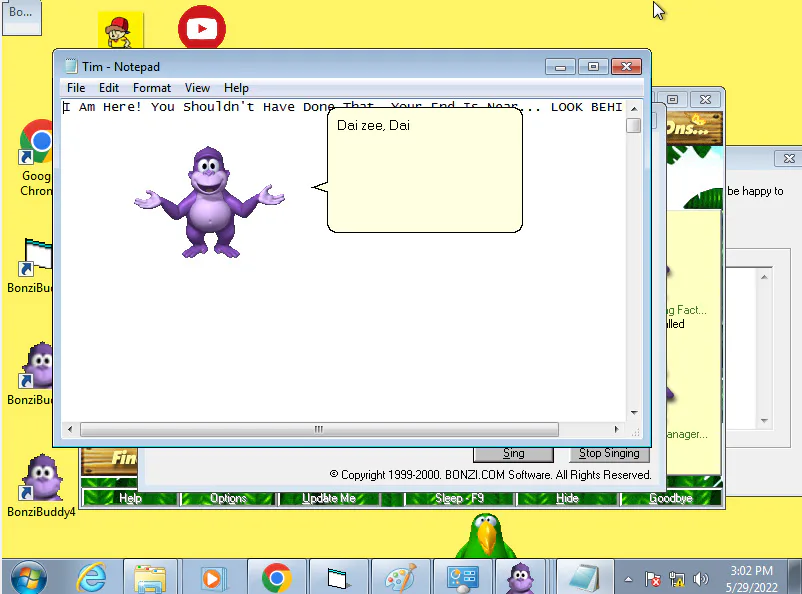
Task: Click the green parrot character
Action: coord(485,535)
